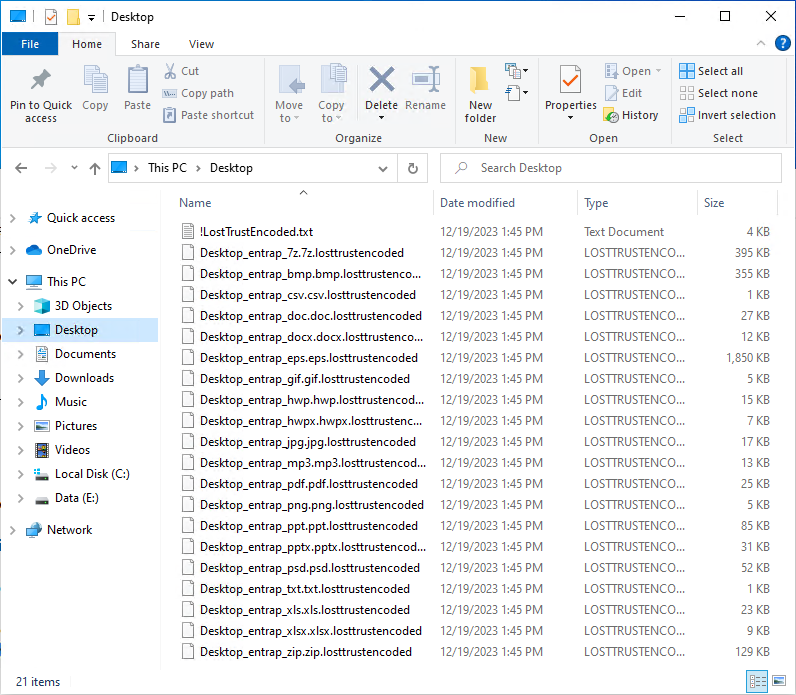Click the Cut scissors icon
This screenshot has height=695, width=796.
170,71
